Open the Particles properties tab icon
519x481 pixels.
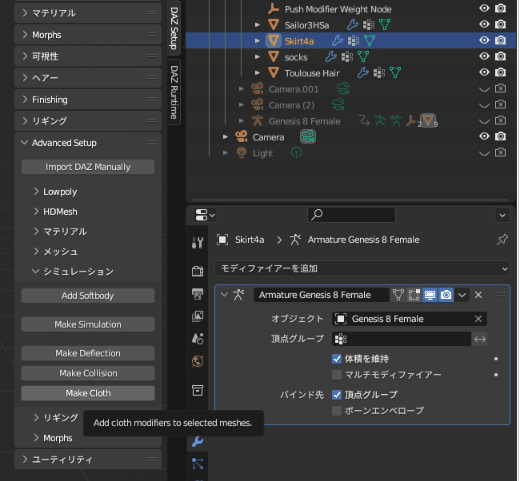[197, 464]
